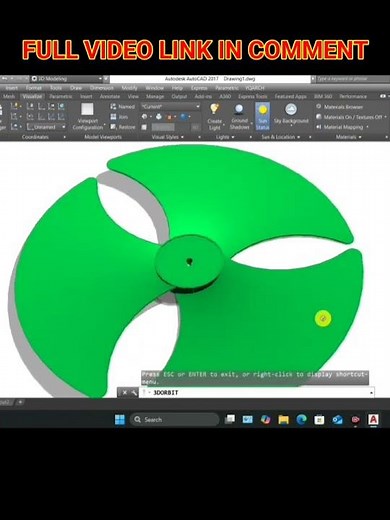Screen dimensions: 390x520
Task: Click the AutoCAD taskbar icon
Action: click(x=373, y=419)
